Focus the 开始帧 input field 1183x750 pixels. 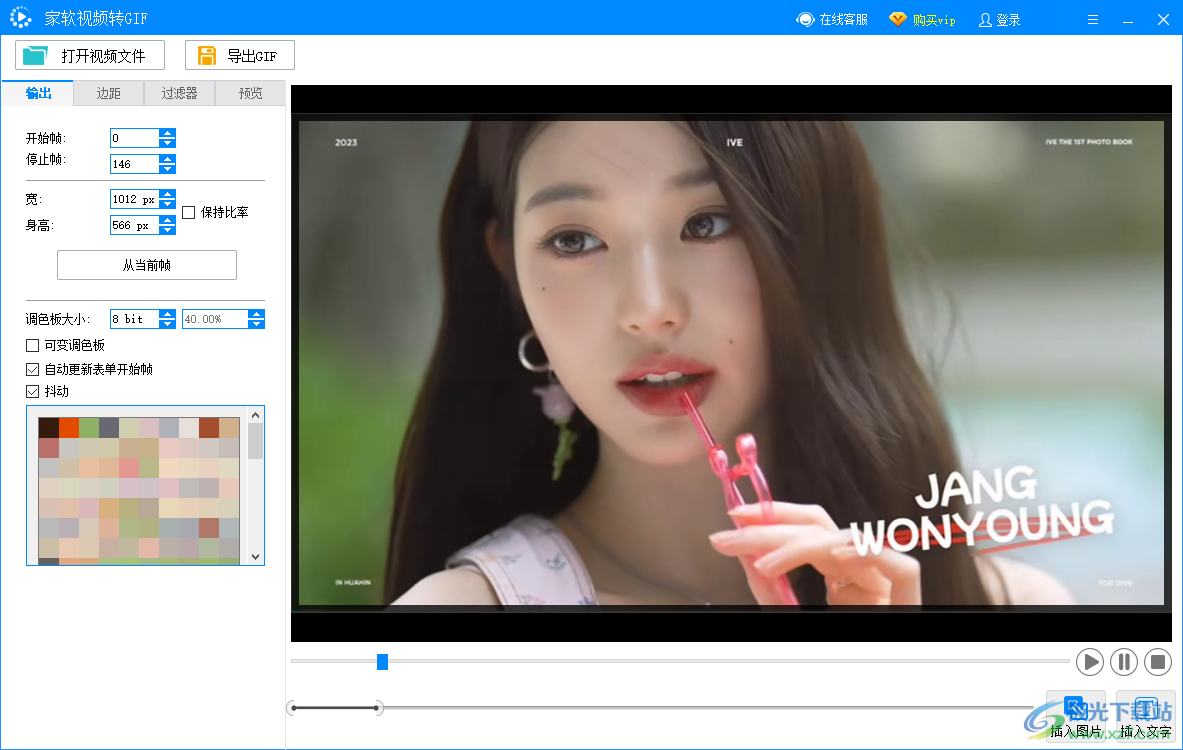tap(135, 138)
